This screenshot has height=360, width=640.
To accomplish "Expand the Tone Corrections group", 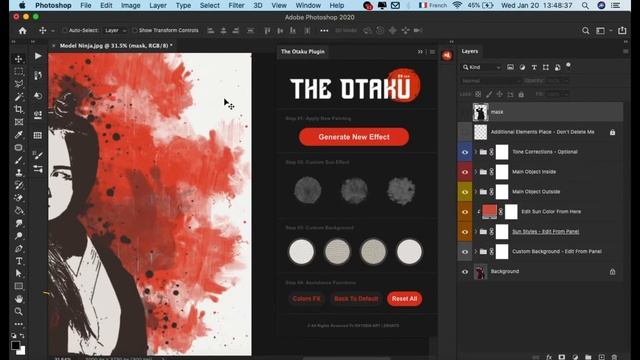I will 476,152.
